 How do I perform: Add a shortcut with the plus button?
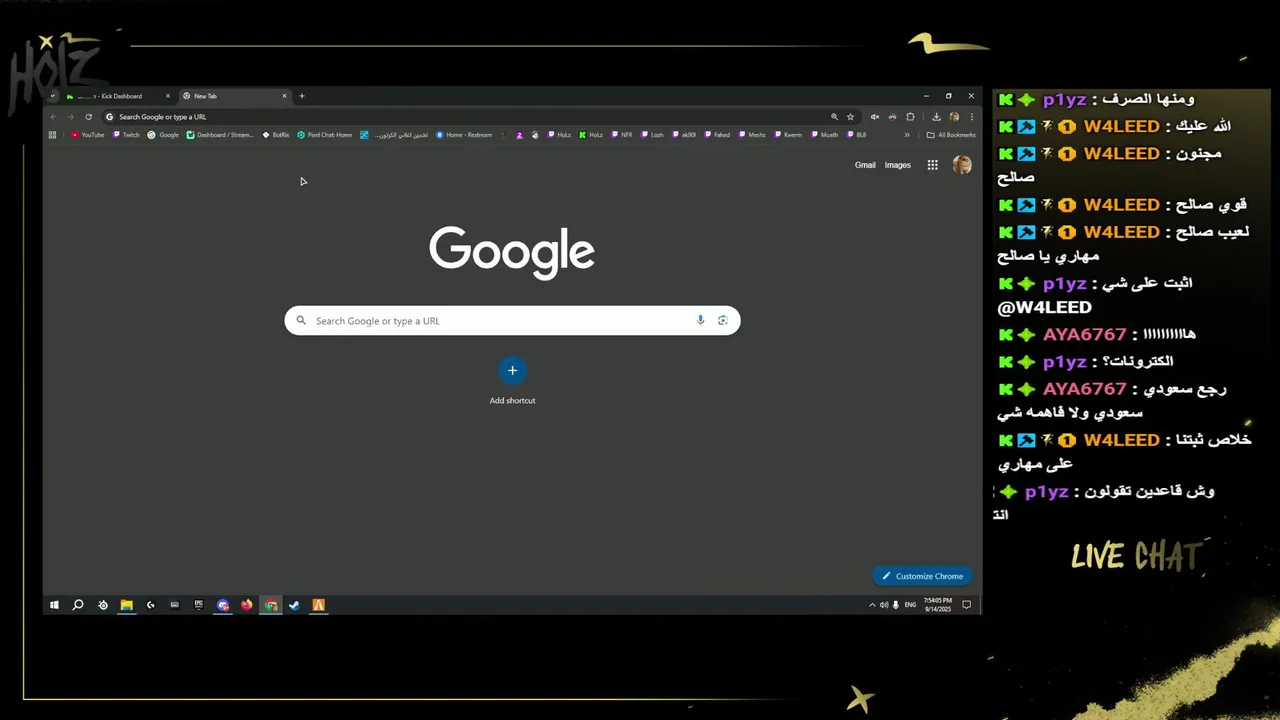tap(512, 370)
